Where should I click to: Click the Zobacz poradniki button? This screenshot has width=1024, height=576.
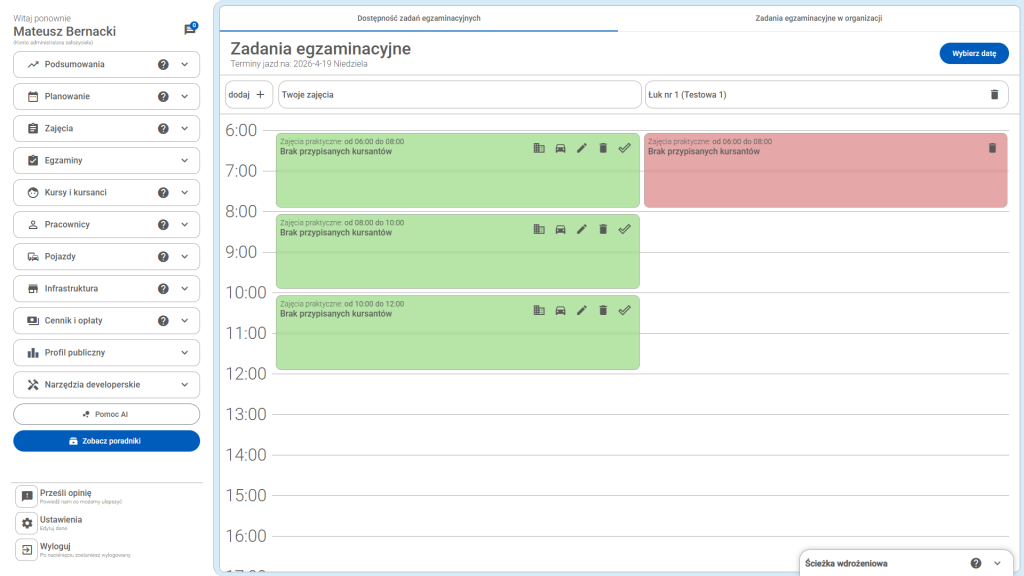point(106,441)
